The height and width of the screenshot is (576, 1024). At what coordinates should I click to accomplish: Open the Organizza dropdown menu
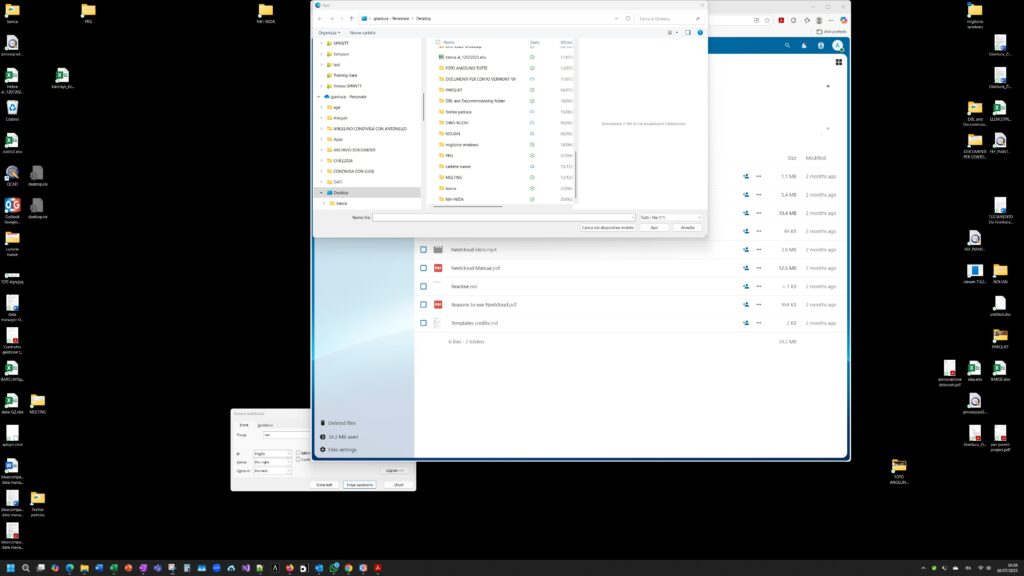pos(330,32)
